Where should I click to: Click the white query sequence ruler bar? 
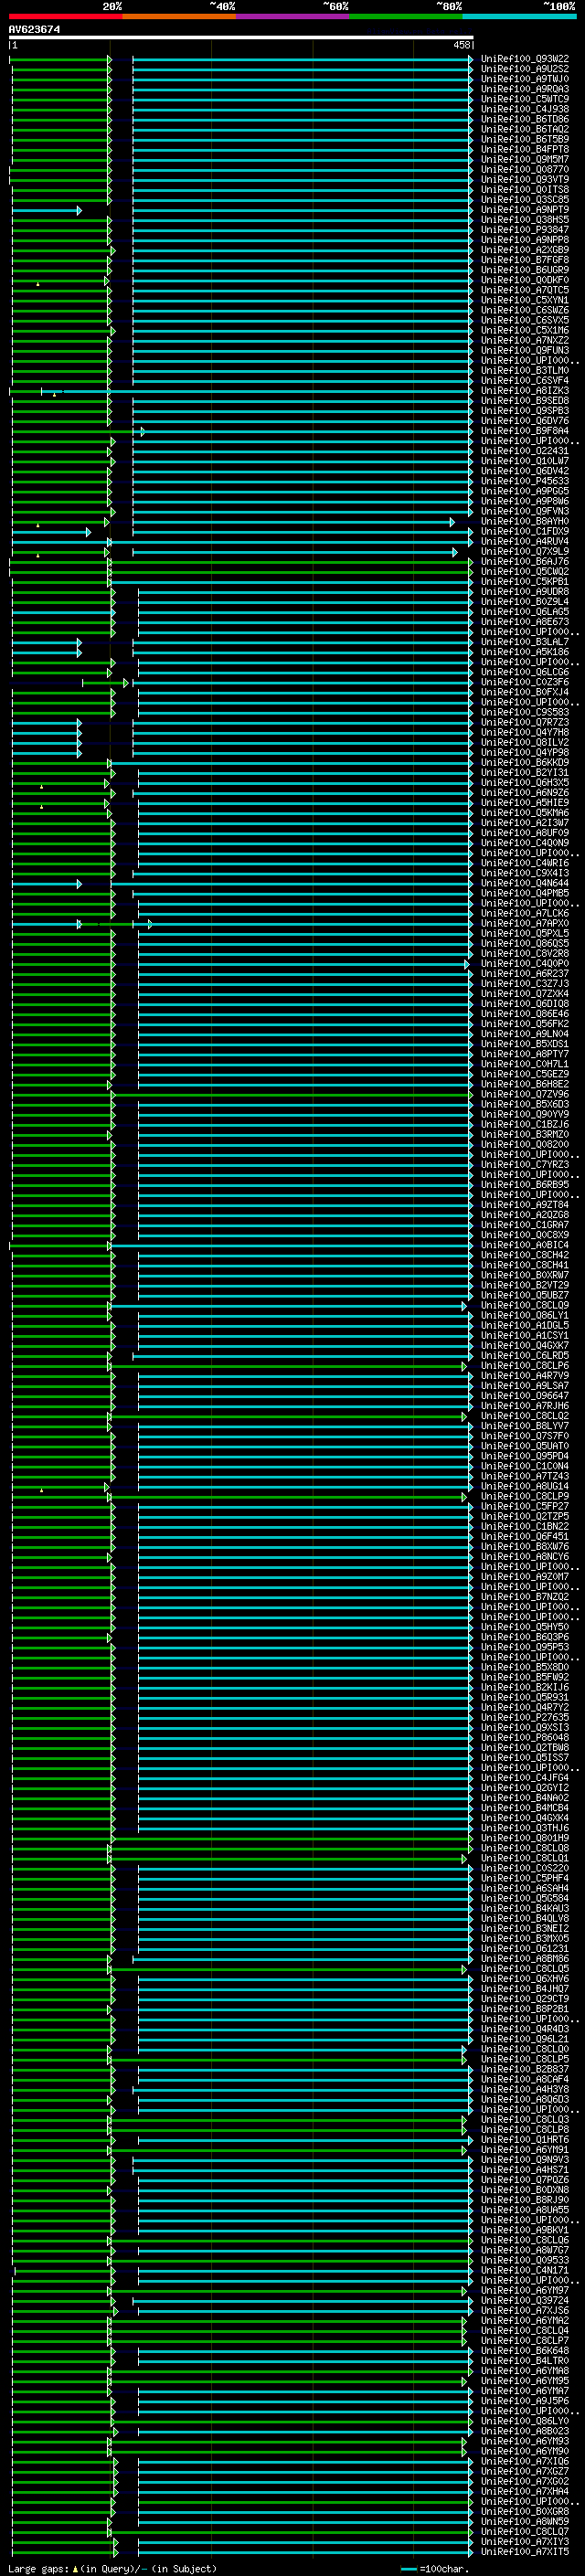point(241,37)
